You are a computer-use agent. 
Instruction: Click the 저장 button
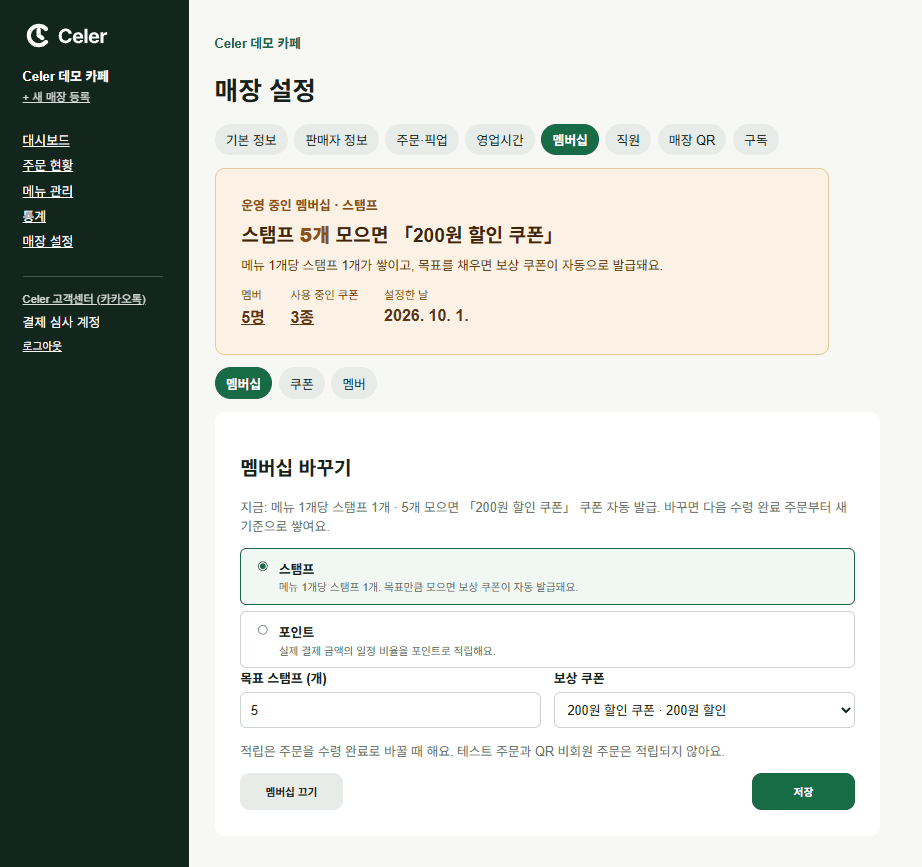click(x=803, y=792)
